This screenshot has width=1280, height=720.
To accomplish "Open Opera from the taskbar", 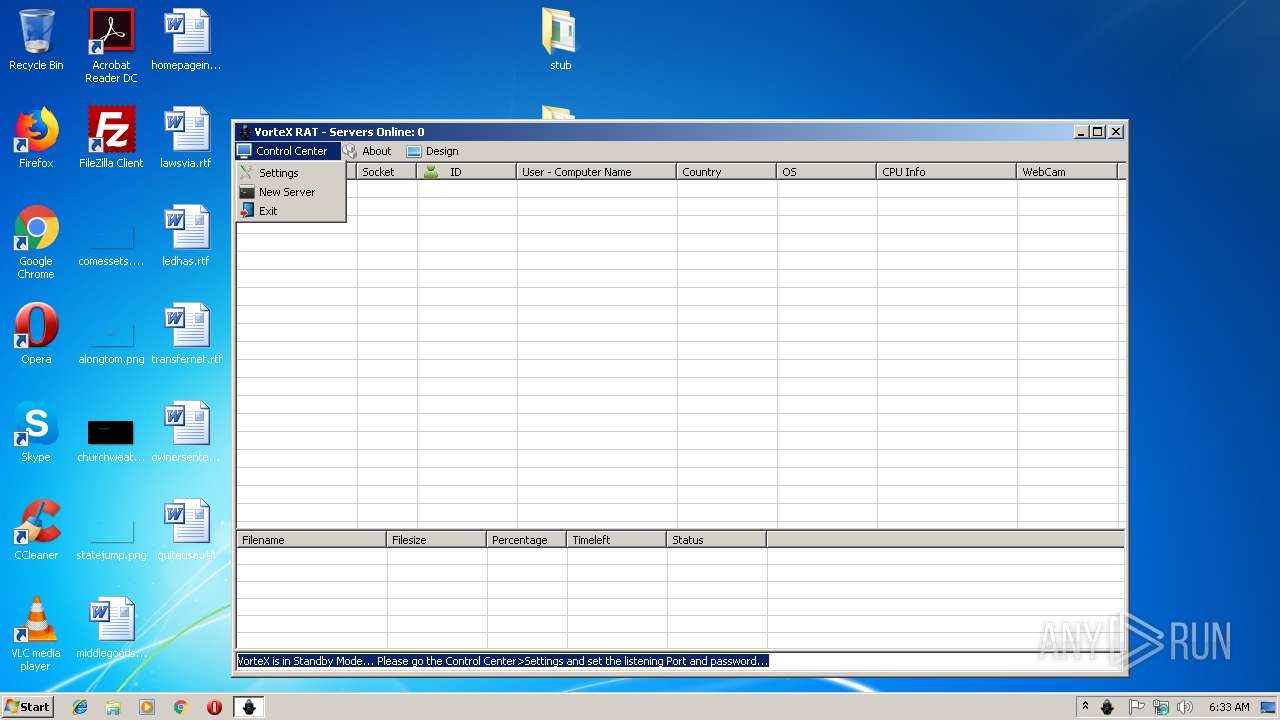I will 214,707.
